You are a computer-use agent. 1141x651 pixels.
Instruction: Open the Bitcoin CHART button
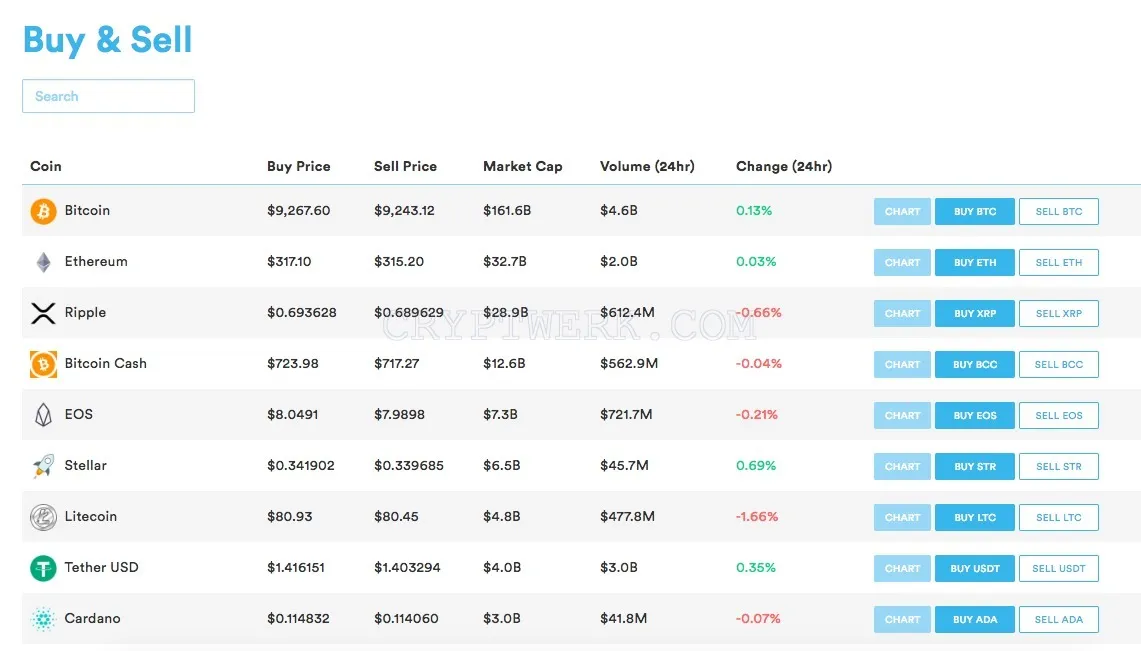coord(902,212)
